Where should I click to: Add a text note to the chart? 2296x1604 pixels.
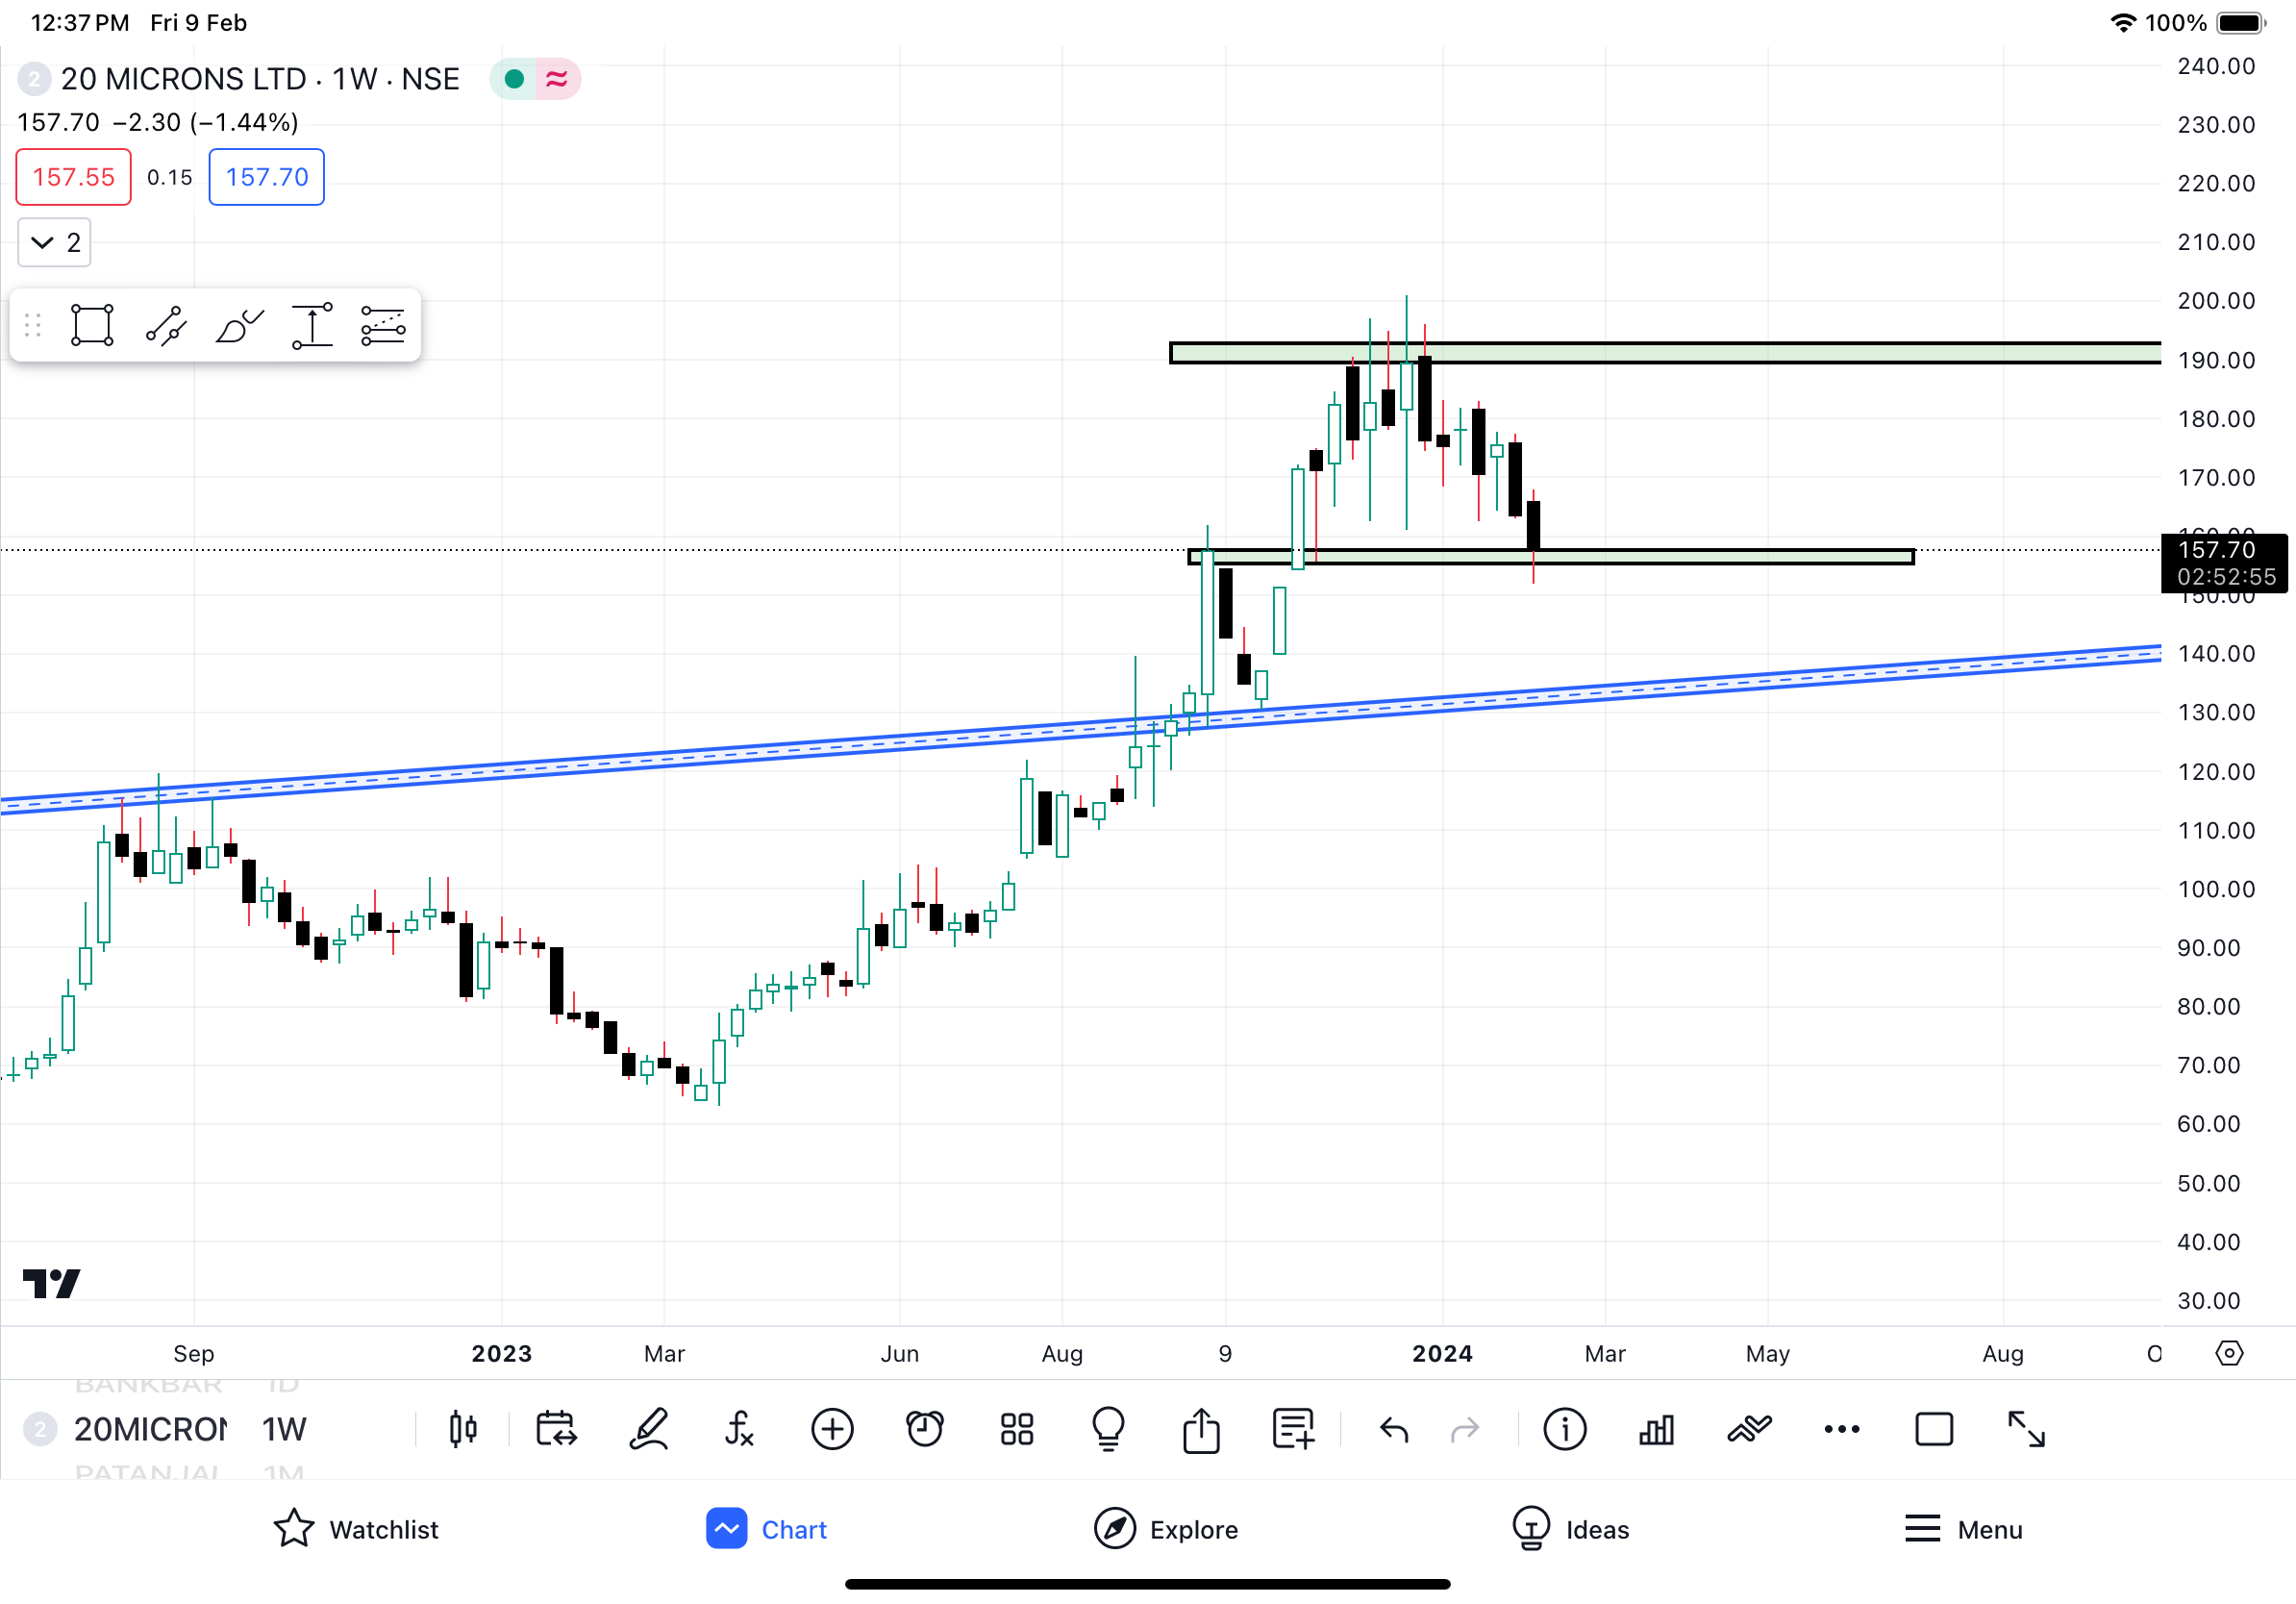click(x=1293, y=1429)
